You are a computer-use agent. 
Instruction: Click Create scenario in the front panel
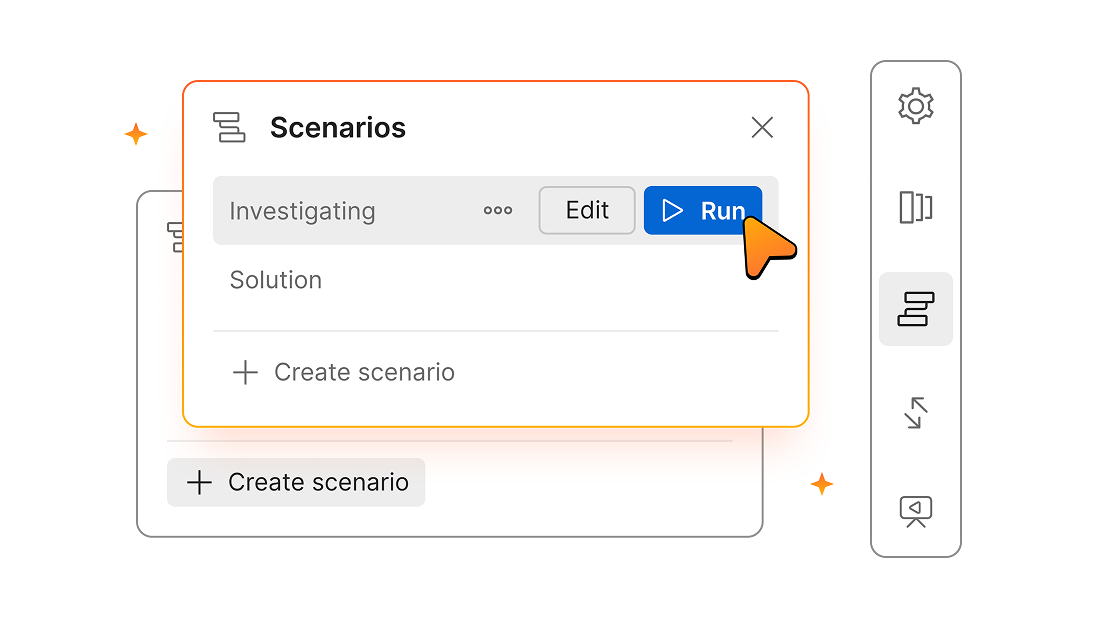coord(364,373)
